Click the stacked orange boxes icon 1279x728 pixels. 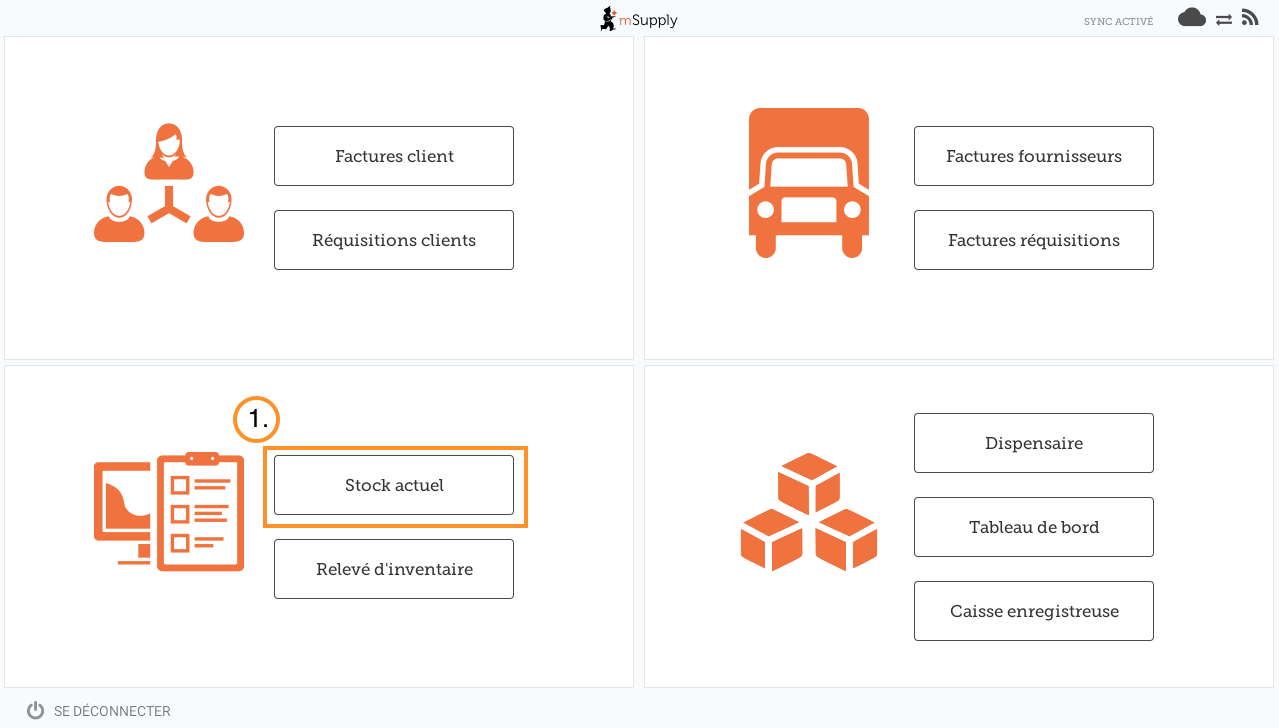click(x=808, y=511)
